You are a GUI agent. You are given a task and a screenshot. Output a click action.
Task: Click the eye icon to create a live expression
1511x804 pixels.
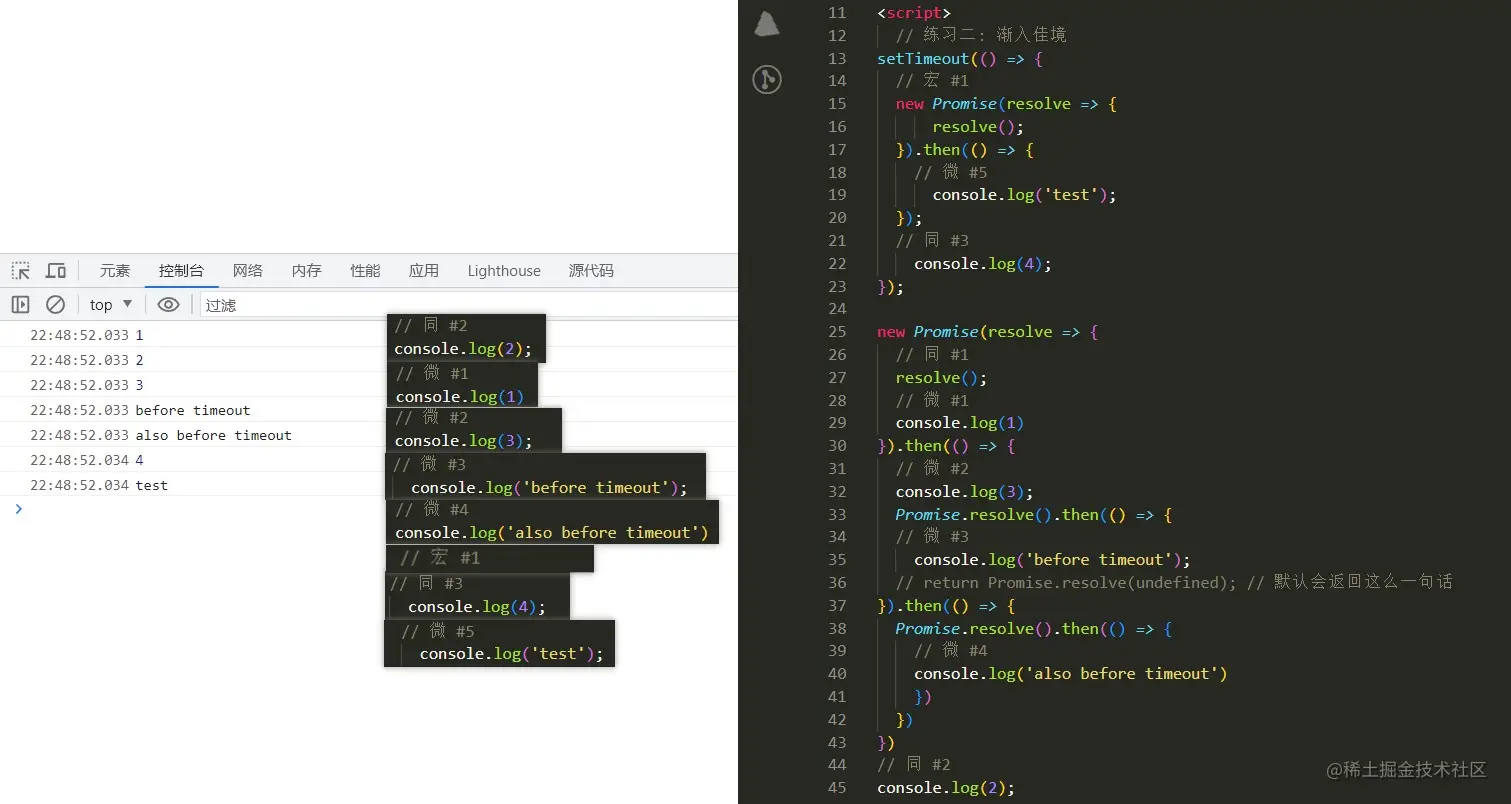tap(169, 305)
